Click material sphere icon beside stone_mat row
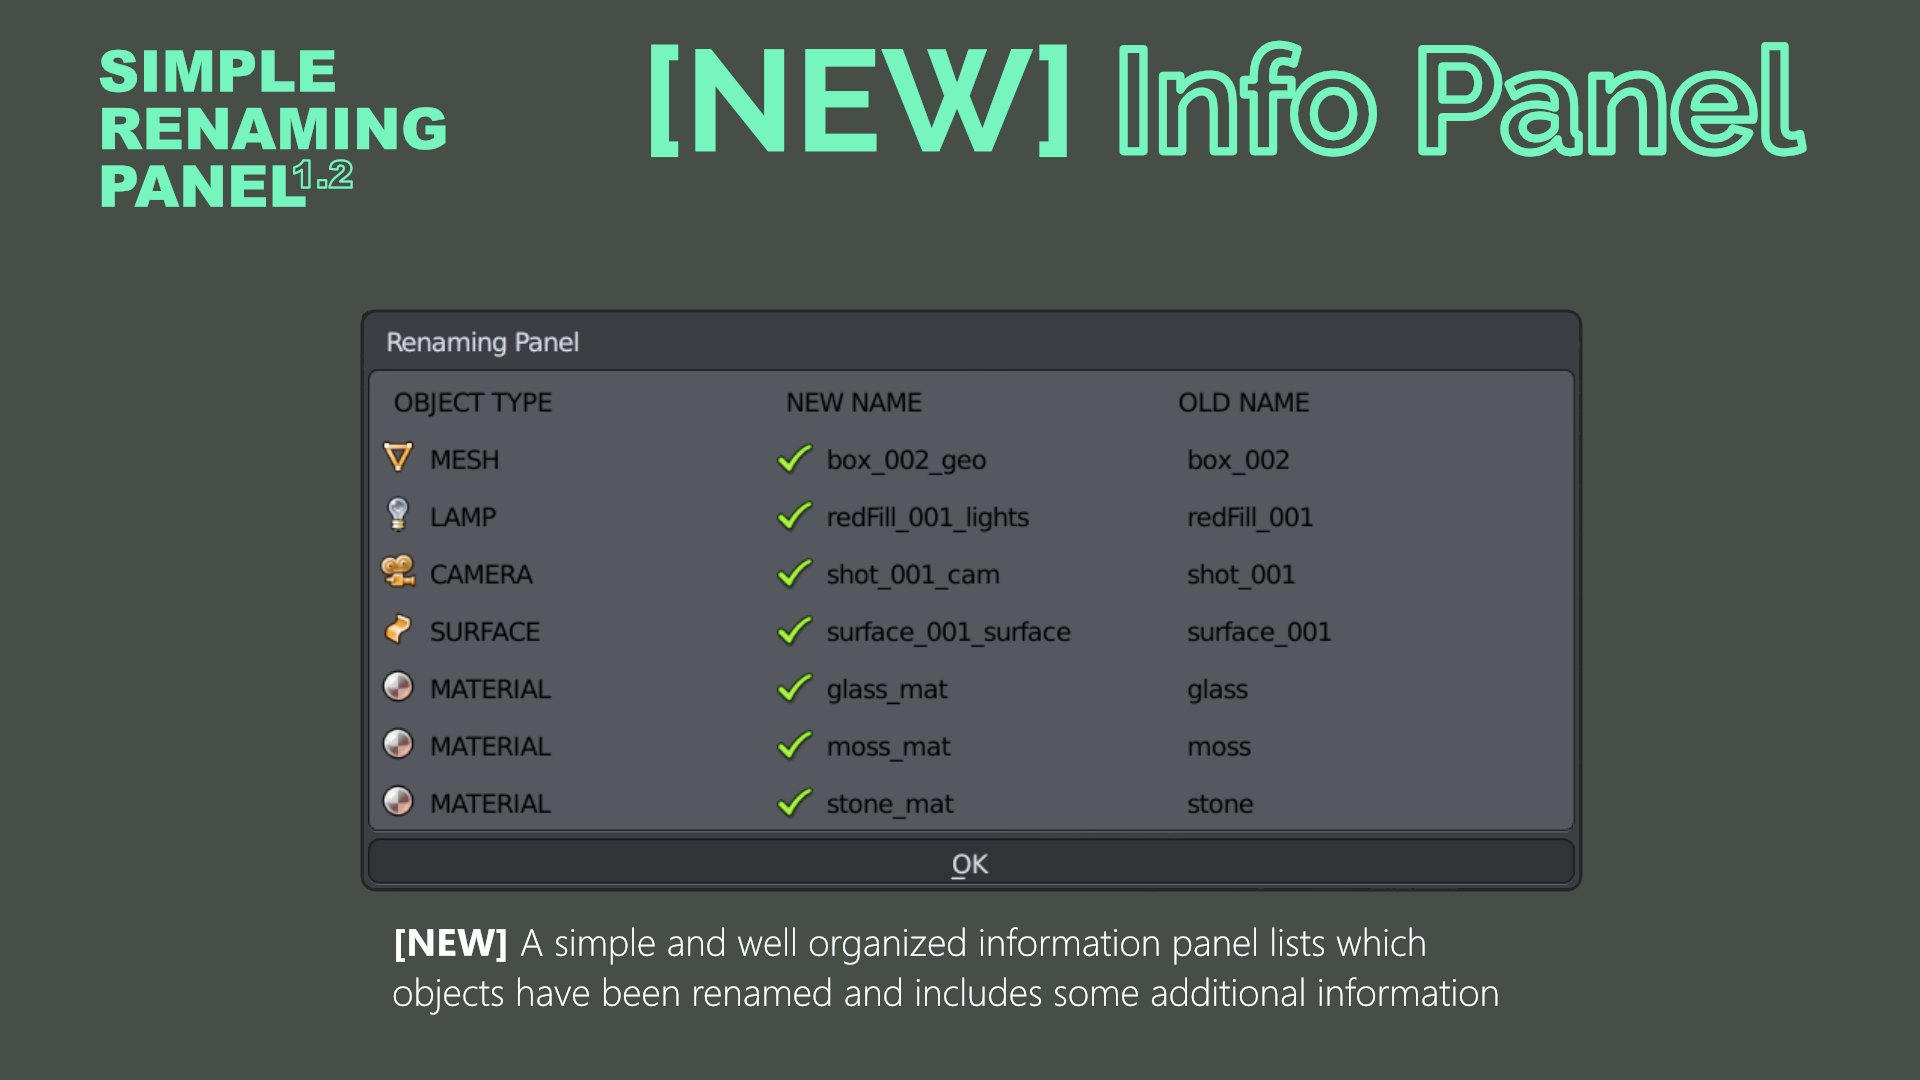 click(x=398, y=801)
